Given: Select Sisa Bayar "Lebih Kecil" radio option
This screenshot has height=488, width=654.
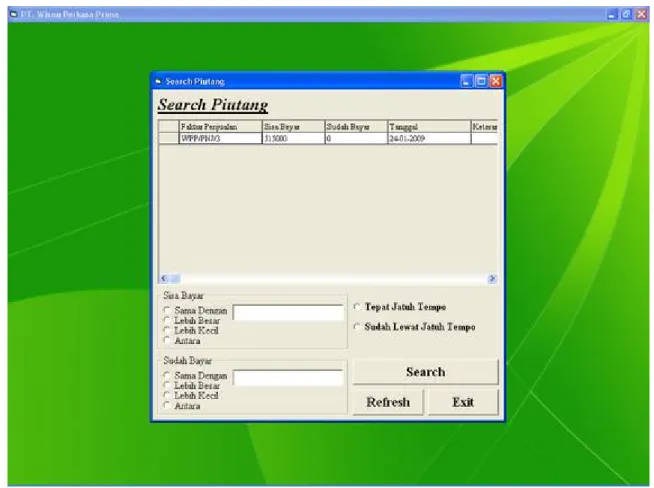Looking at the screenshot, I should coord(167,330).
